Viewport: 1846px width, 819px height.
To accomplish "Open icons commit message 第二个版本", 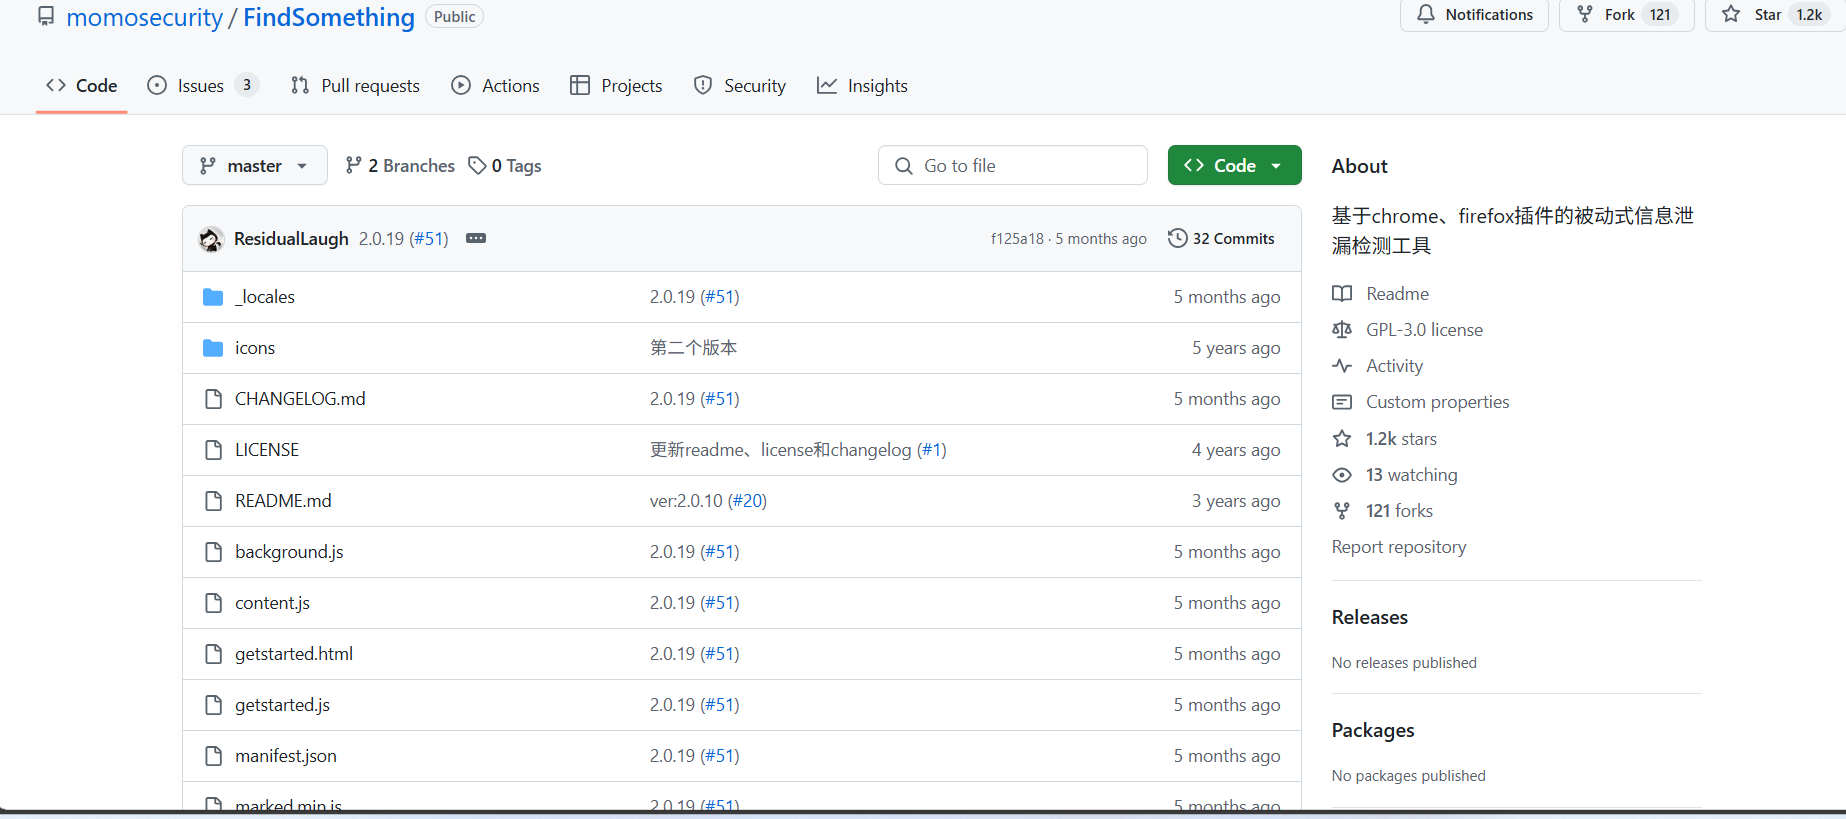I will click(693, 348).
